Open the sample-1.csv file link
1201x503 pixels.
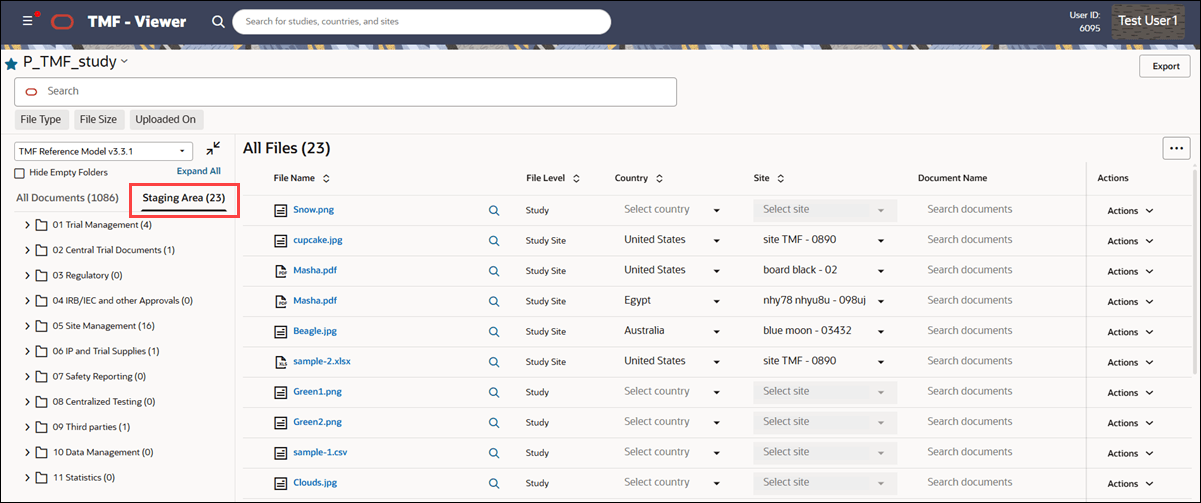point(318,453)
